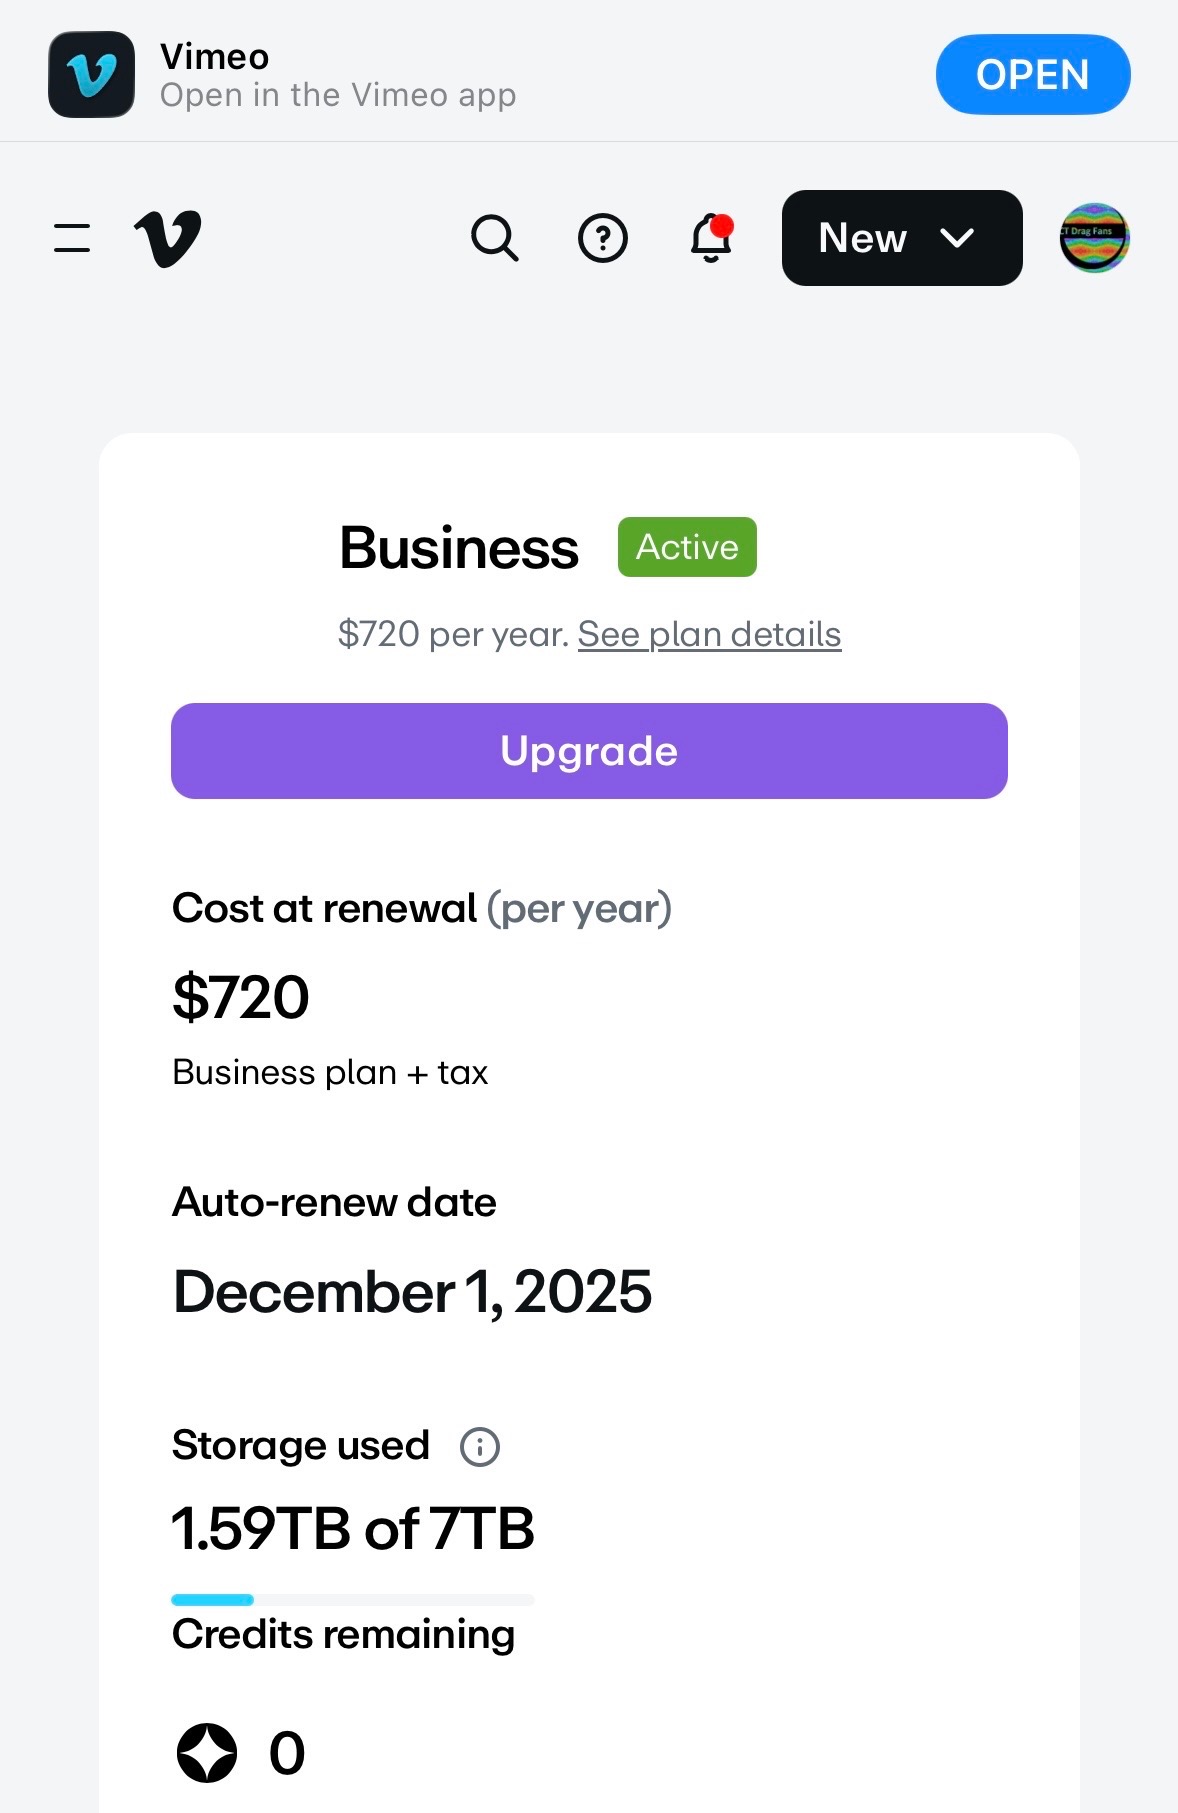Tap the "Open in the Vimeo app" text
The width and height of the screenshot is (1178, 1813).
click(x=338, y=95)
